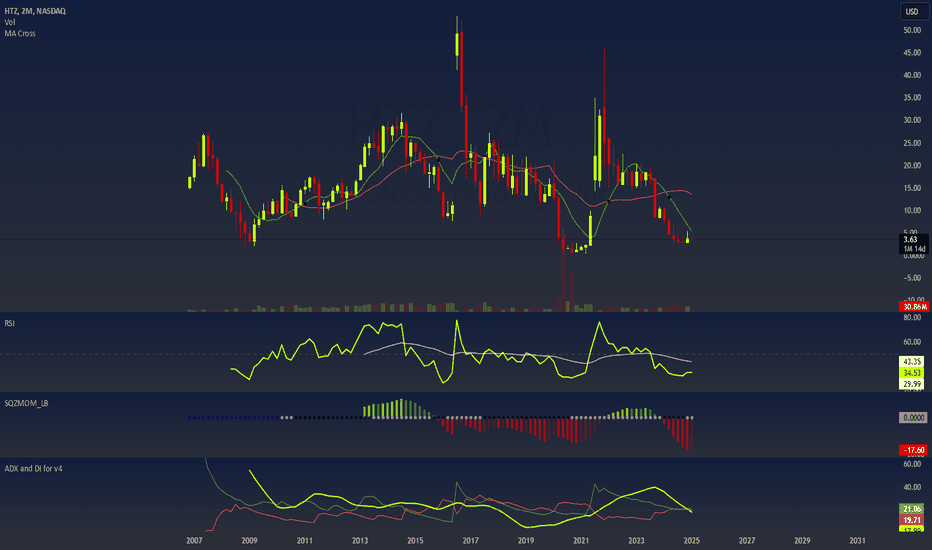Click the 0.0000 squeeze momentum tag
The image size is (932, 550).
coord(913,418)
